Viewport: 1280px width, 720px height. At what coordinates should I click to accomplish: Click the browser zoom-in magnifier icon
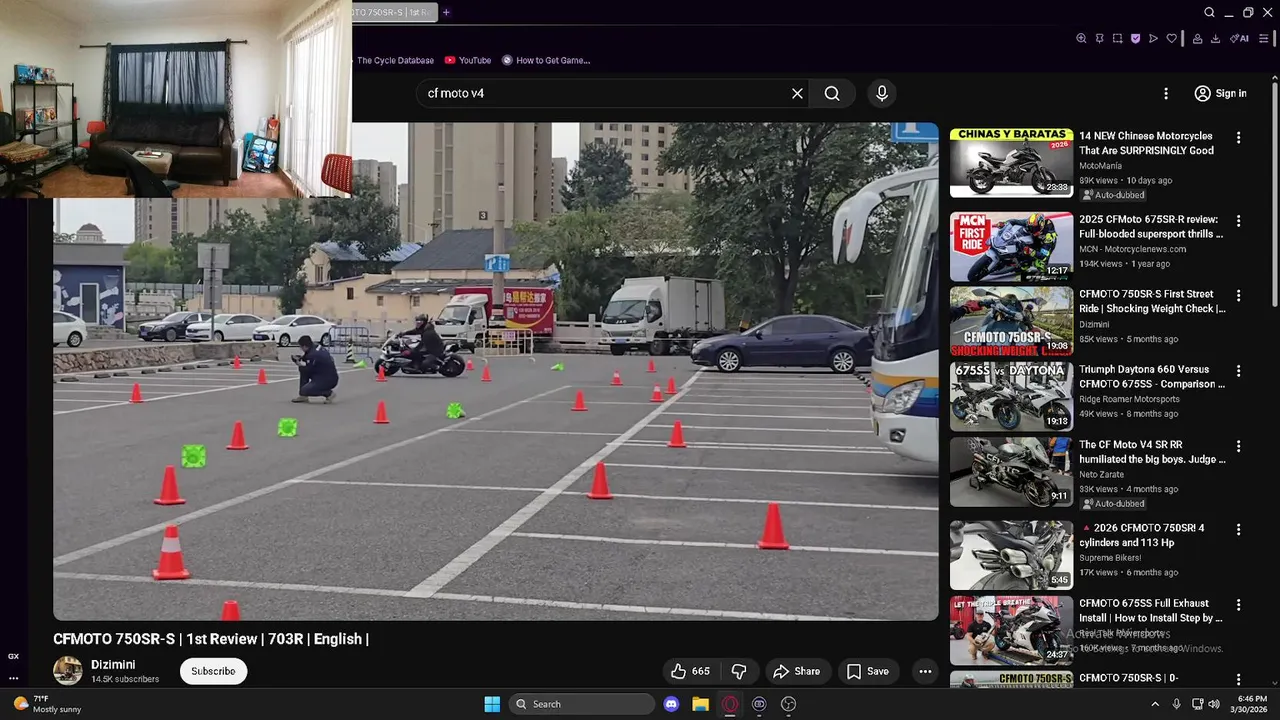[x=1081, y=38]
